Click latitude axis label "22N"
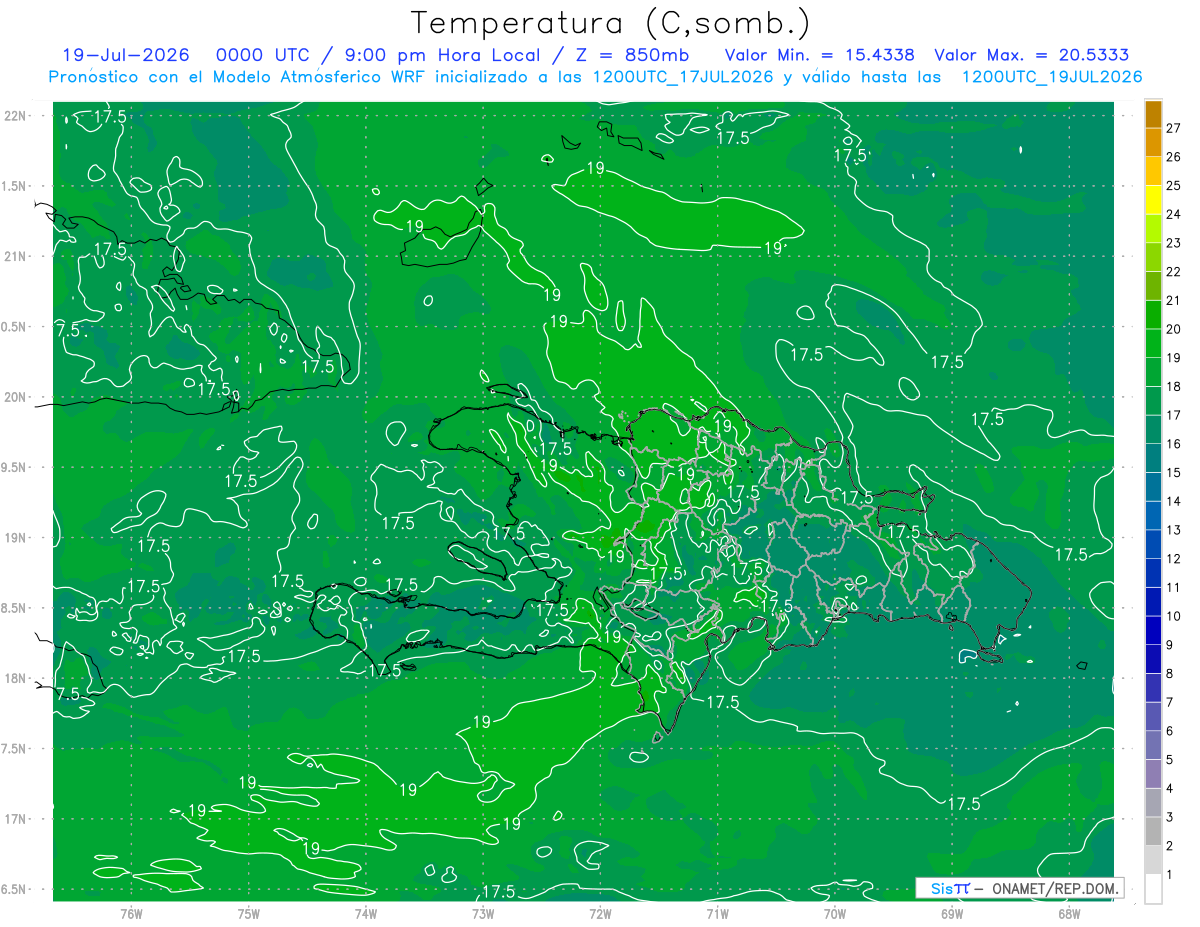 coord(17,115)
